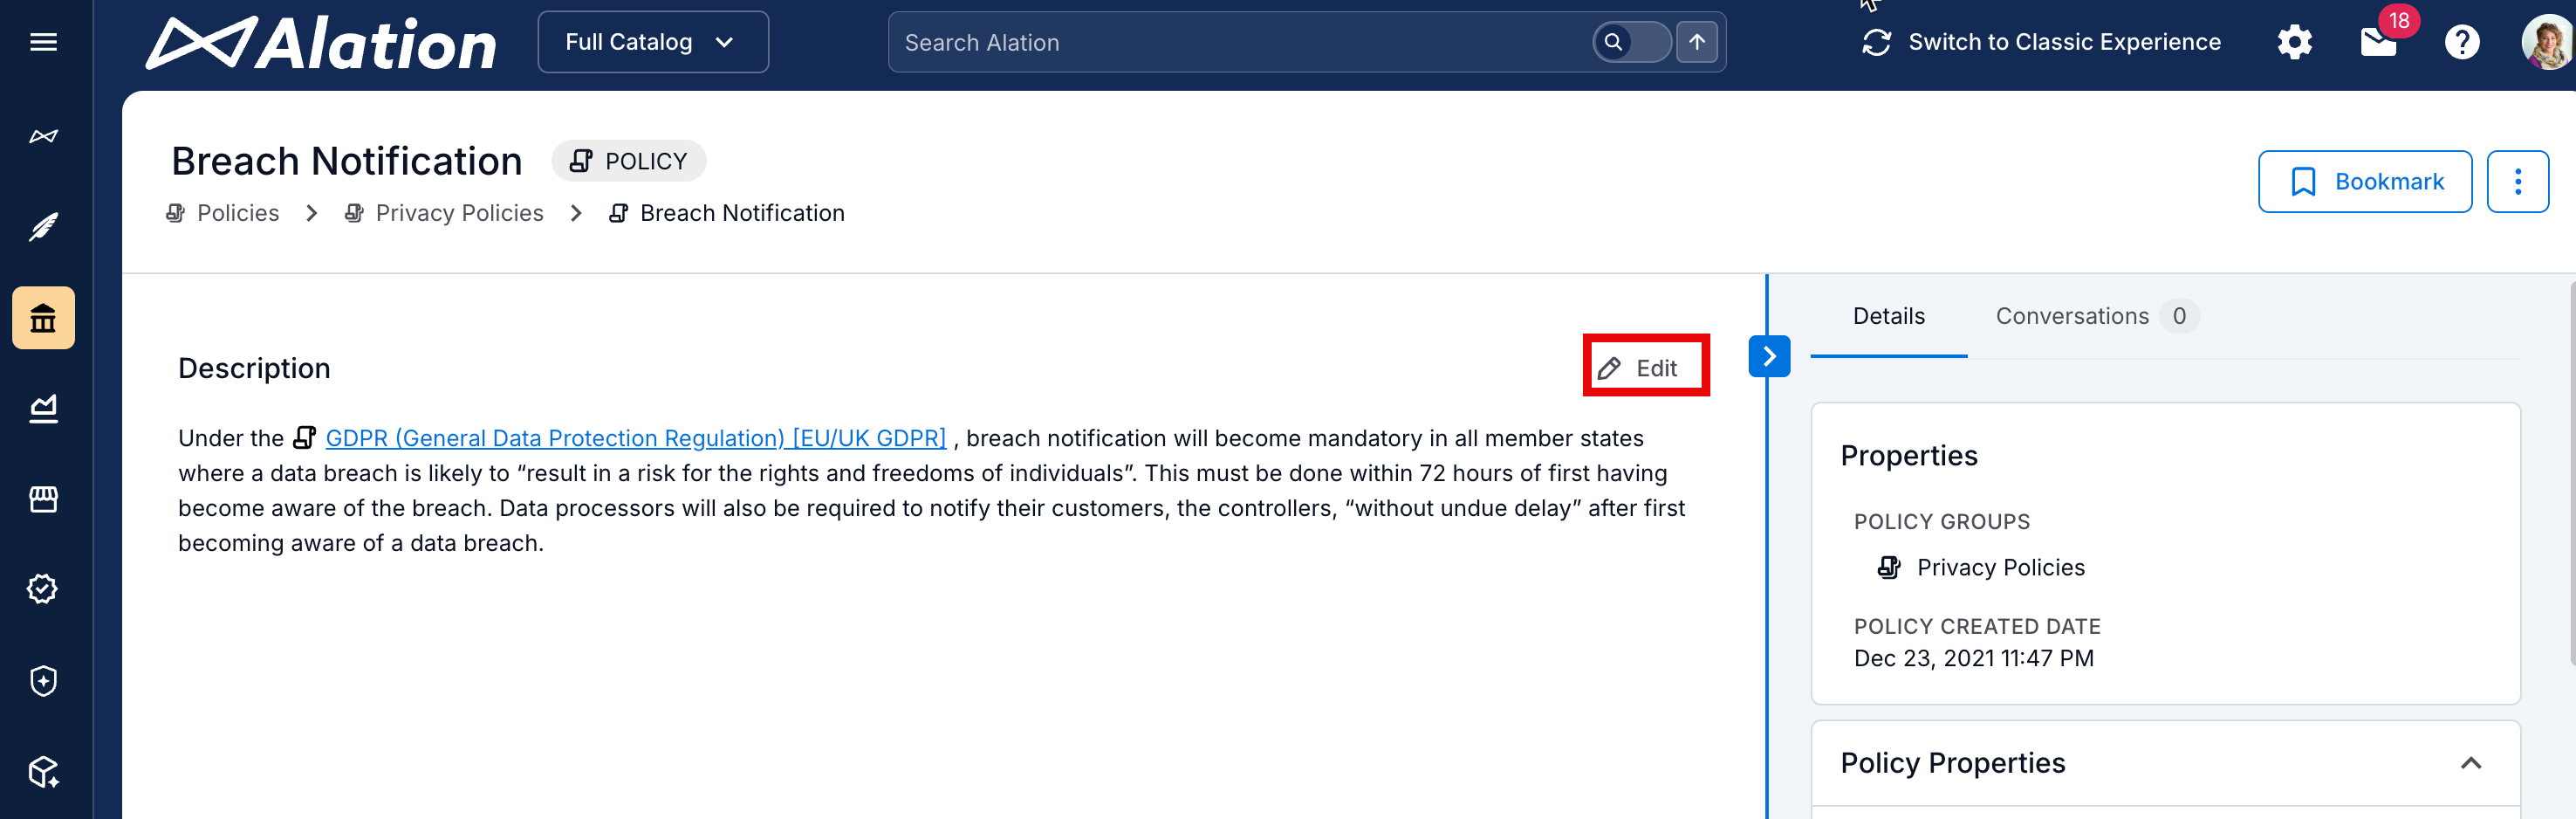Open the hamburger navigation menu
Image resolution: width=2576 pixels, height=819 pixels.
(x=43, y=42)
